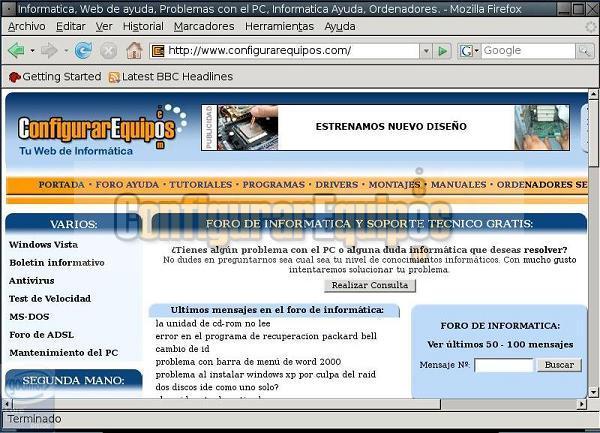Open the Back history dropdown arrow
600x433 pixels.
tap(33, 50)
